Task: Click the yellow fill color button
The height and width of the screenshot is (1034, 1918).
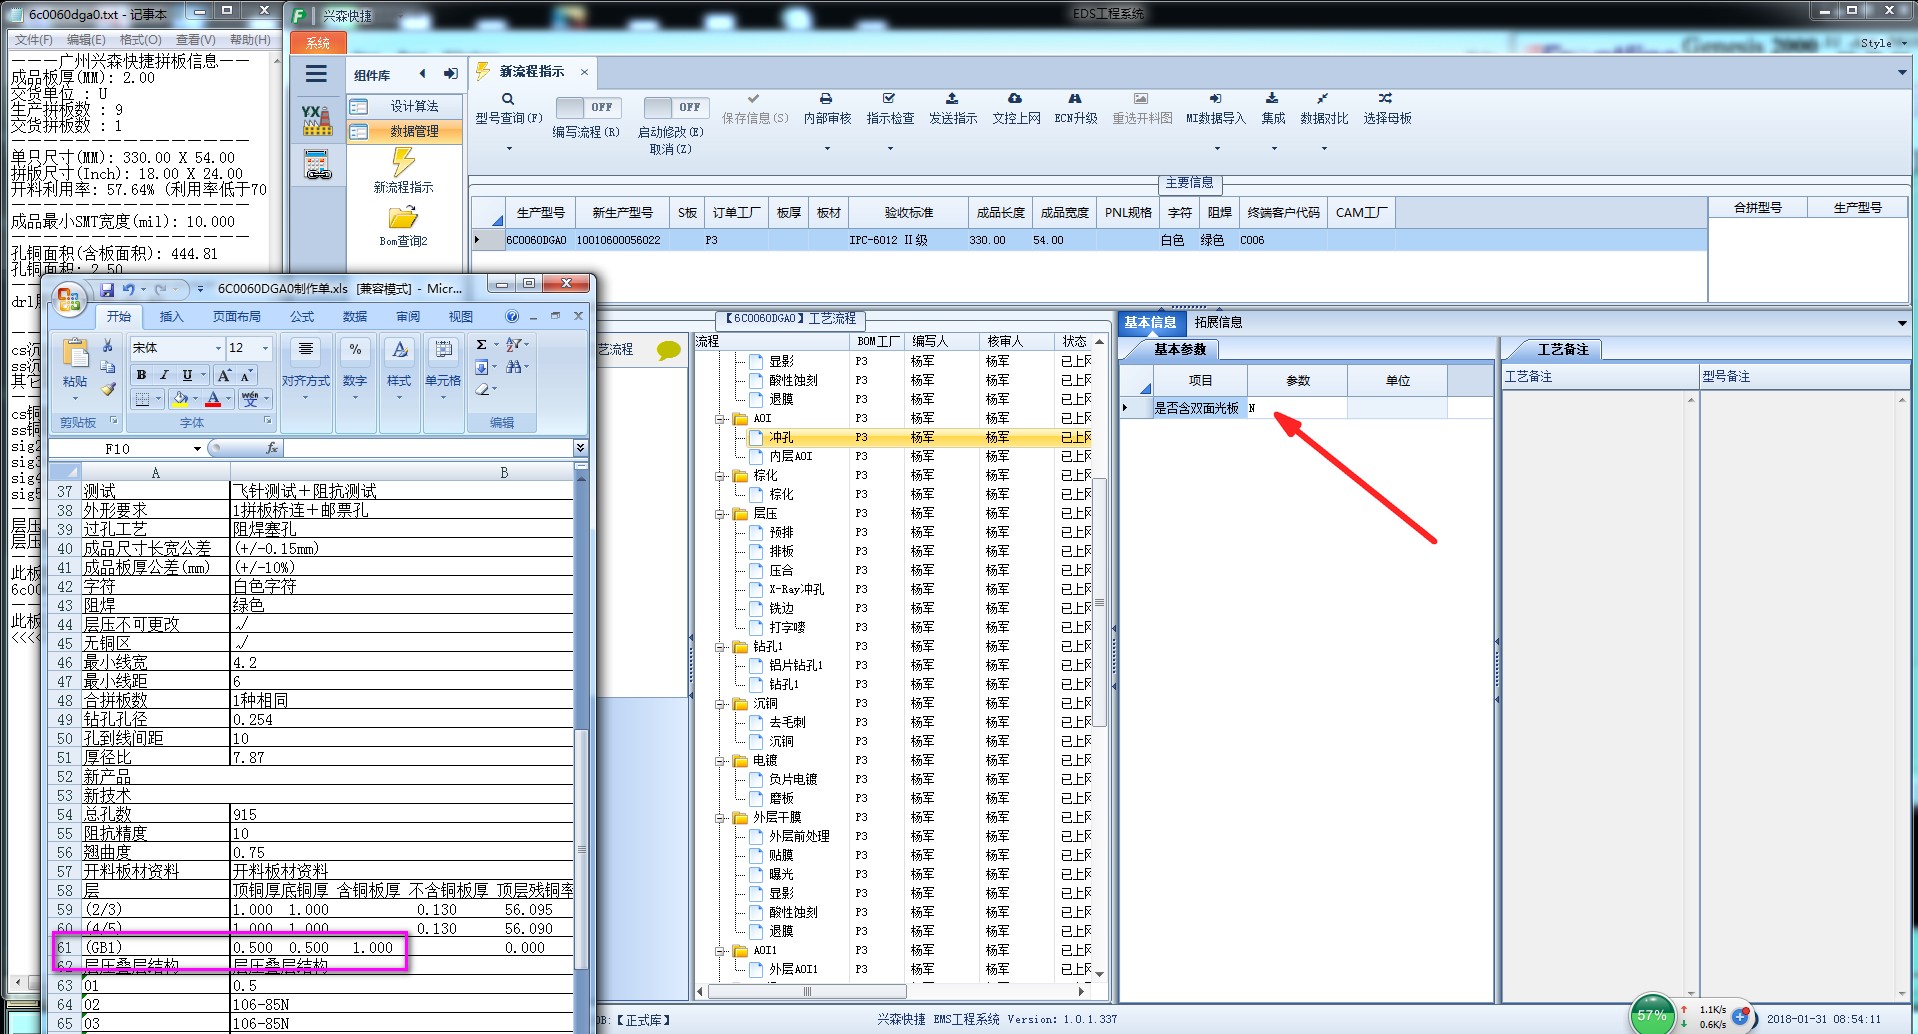Action: click(180, 399)
